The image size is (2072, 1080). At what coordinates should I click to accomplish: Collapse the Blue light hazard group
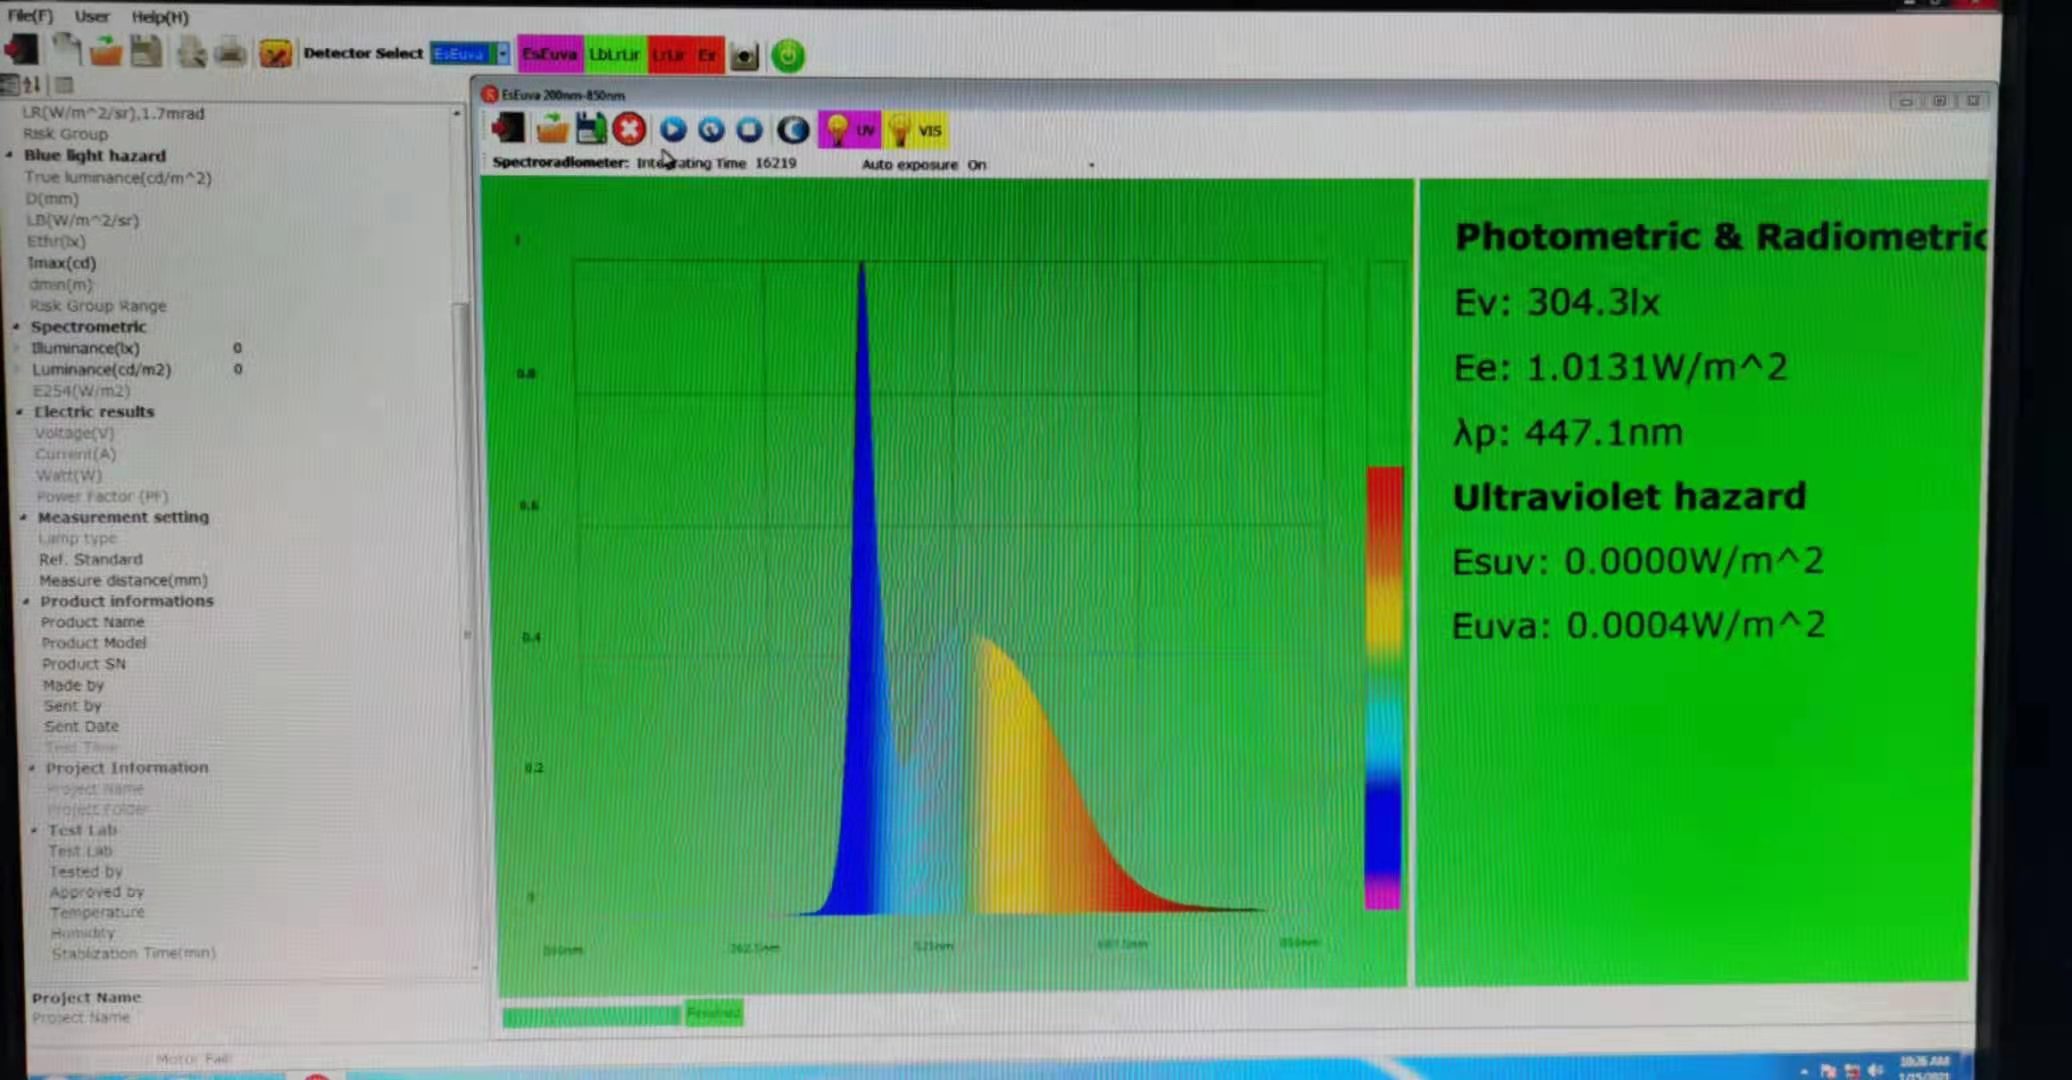(10, 156)
